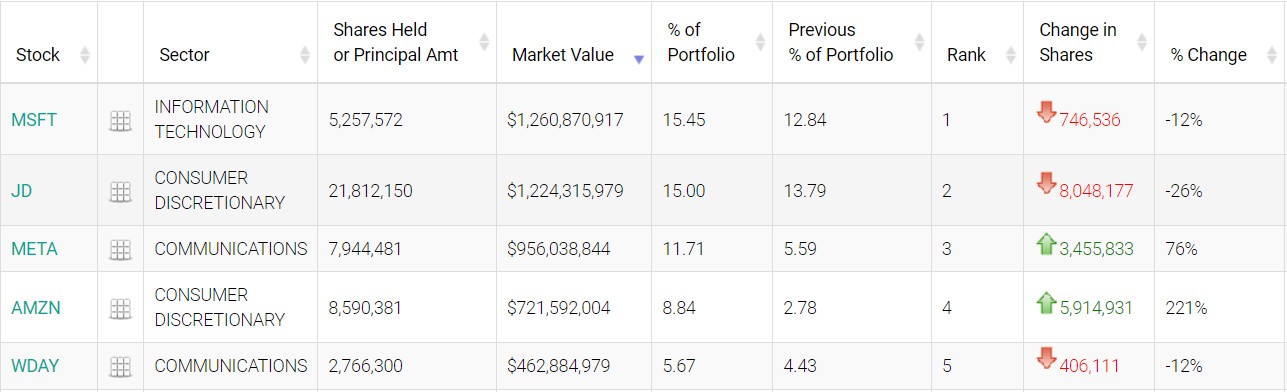Open the JD stock link

[22, 191]
